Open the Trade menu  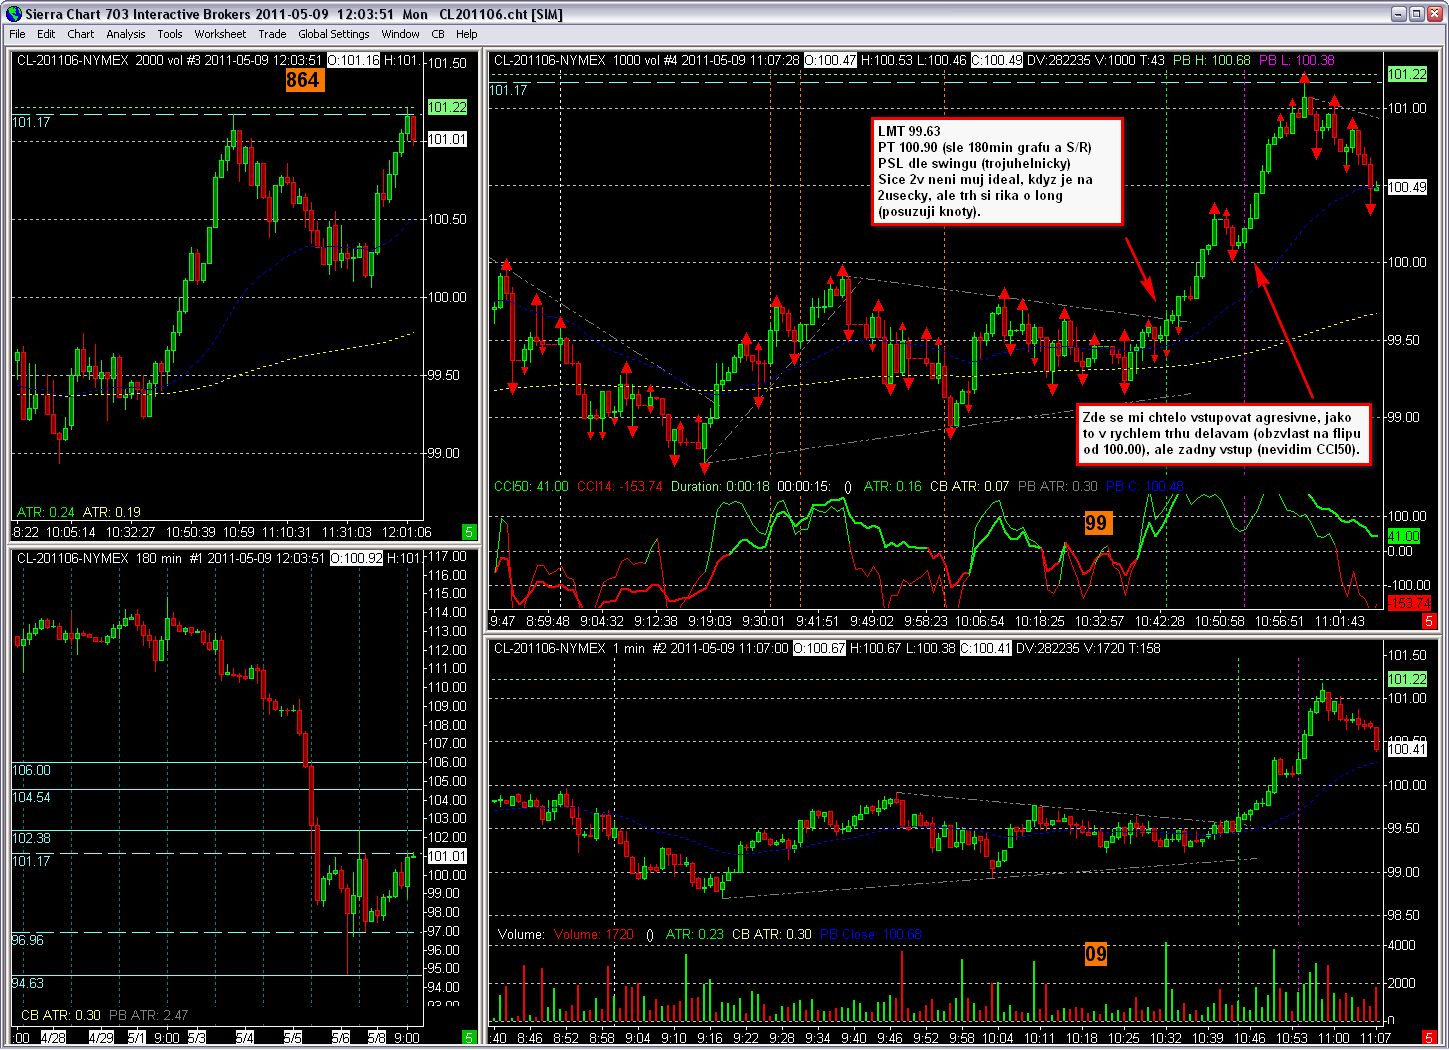click(272, 34)
